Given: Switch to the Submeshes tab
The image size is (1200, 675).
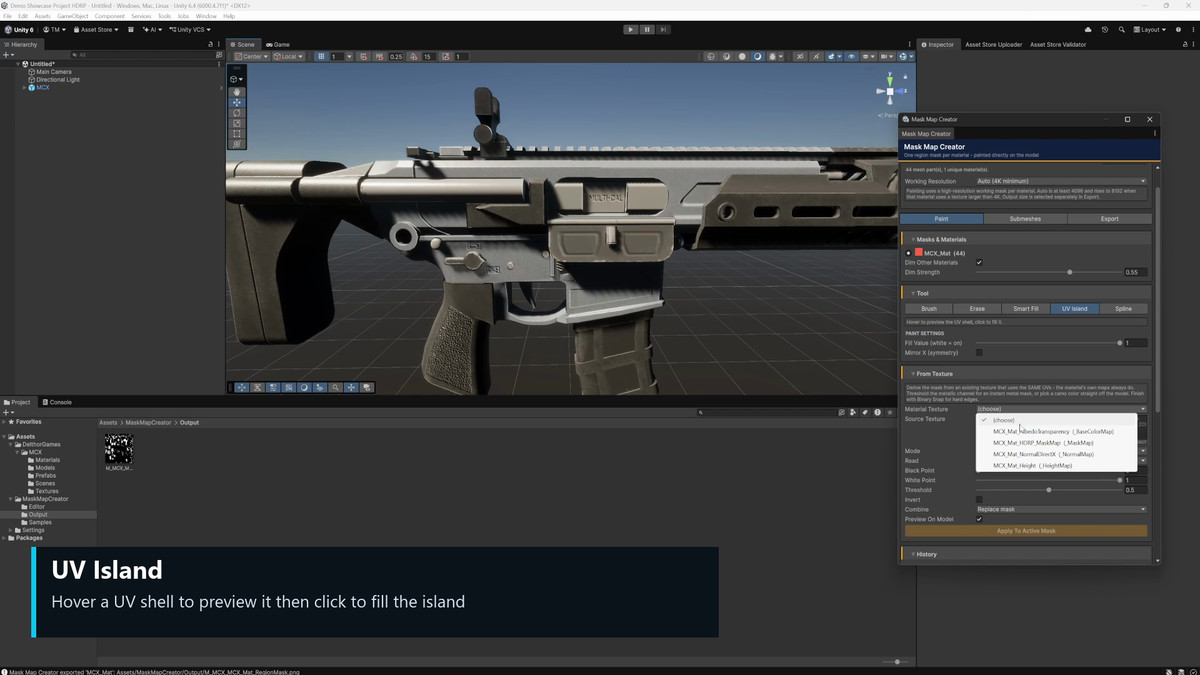Looking at the screenshot, I should [1025, 219].
